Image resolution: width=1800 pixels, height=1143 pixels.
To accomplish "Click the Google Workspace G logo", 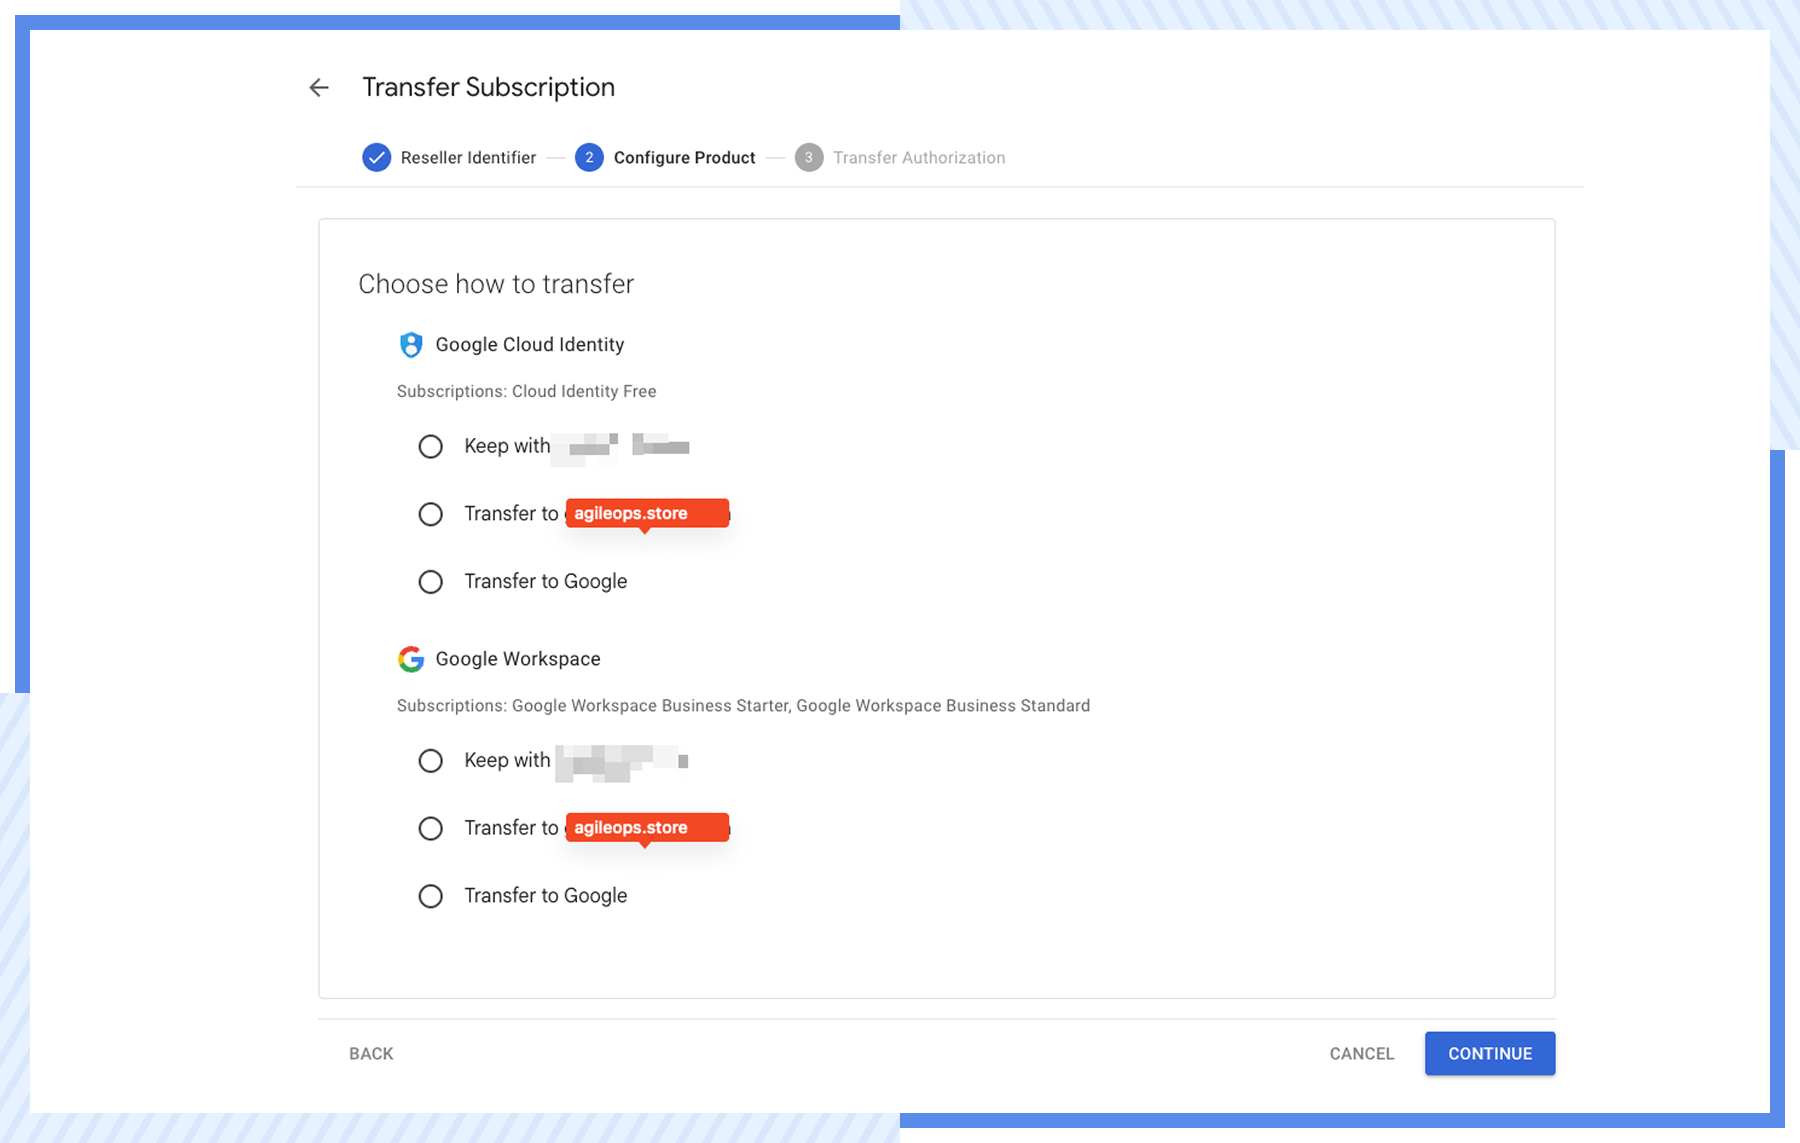I will [411, 659].
